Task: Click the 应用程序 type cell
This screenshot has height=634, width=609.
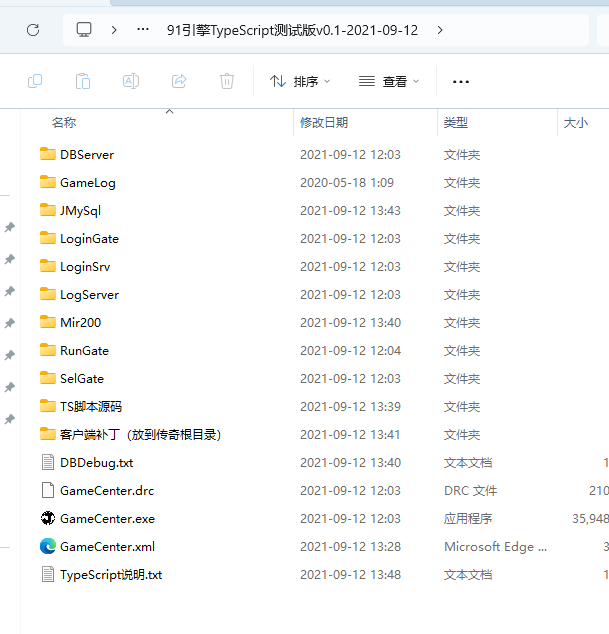Action: [468, 518]
